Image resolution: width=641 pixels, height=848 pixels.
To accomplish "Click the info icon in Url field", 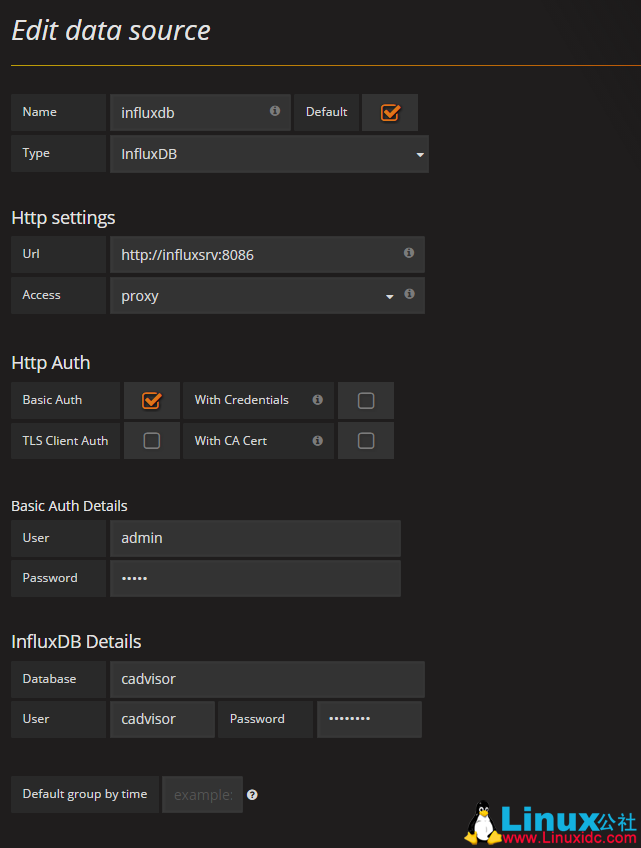I will pyautogui.click(x=409, y=253).
